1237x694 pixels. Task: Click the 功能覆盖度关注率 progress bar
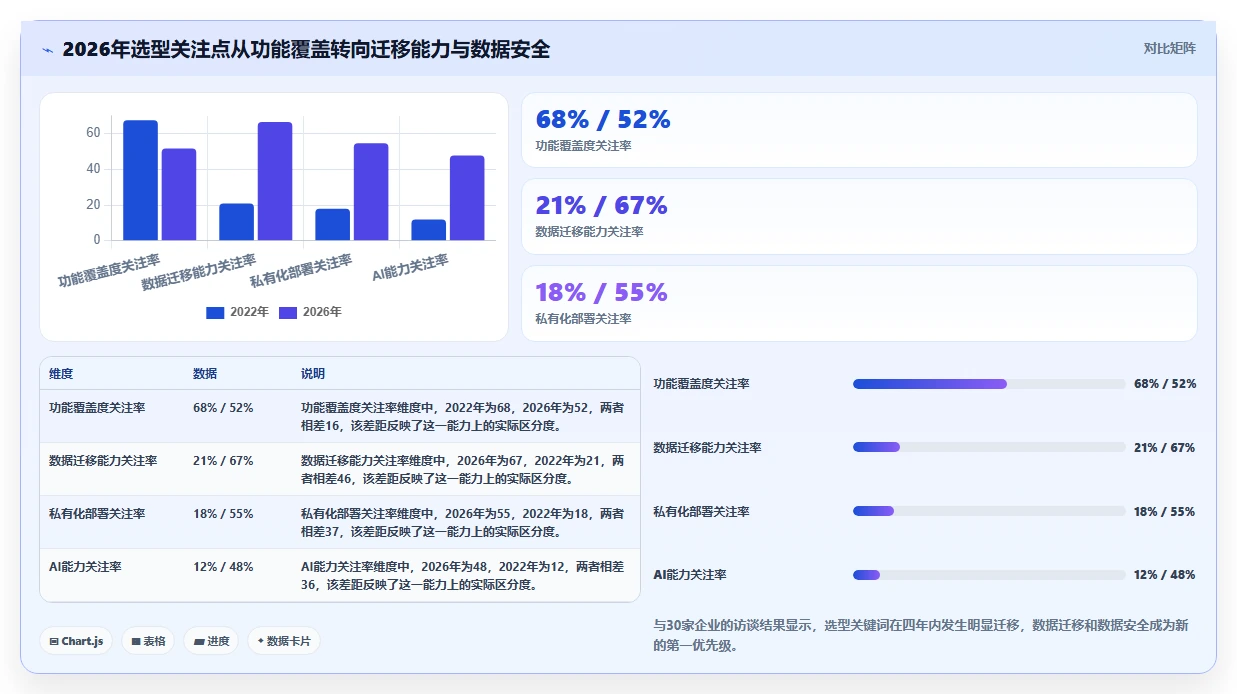[x=989, y=384]
